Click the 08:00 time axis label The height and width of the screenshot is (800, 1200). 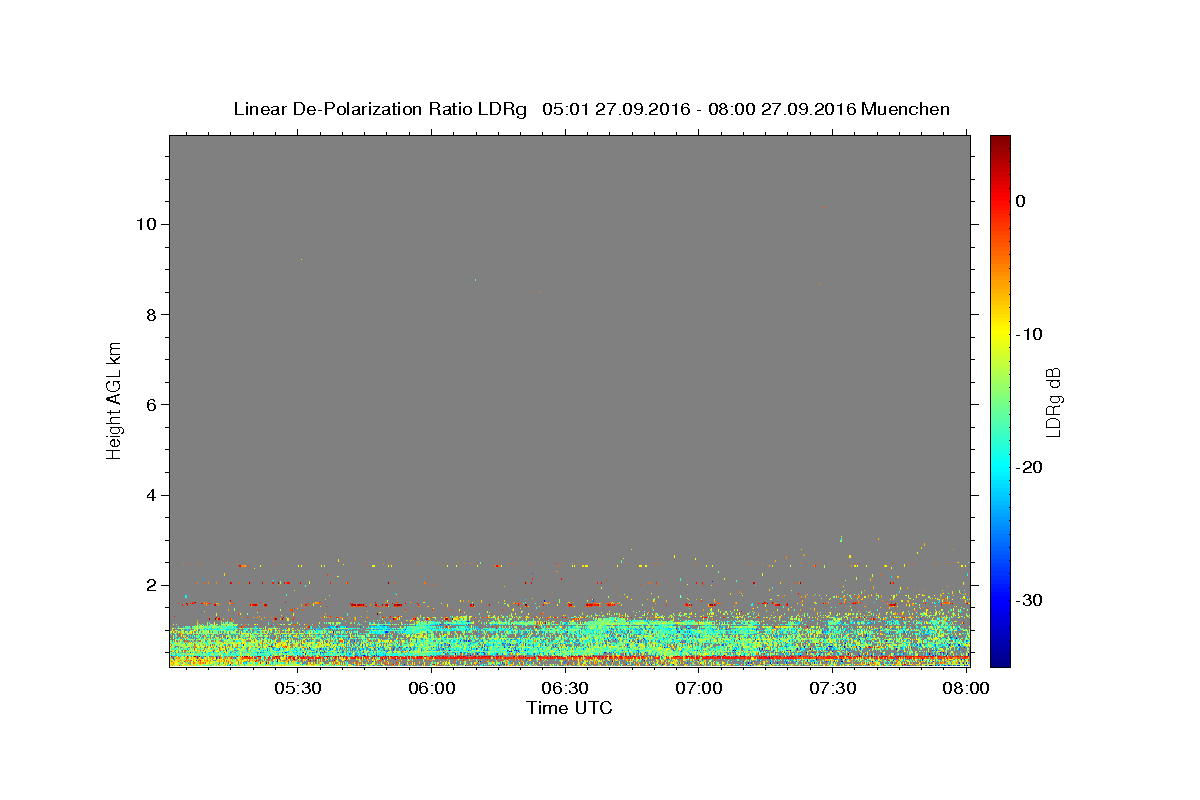966,689
